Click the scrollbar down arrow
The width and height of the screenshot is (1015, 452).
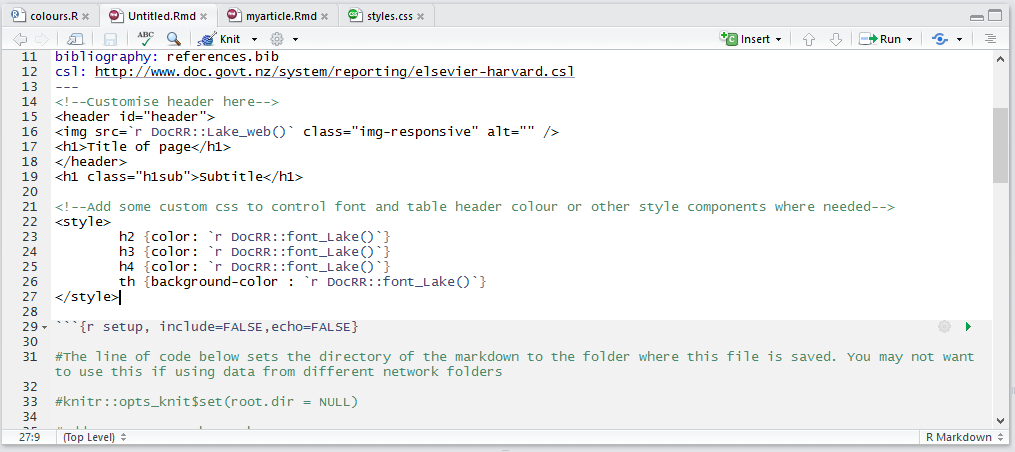click(x=999, y=421)
